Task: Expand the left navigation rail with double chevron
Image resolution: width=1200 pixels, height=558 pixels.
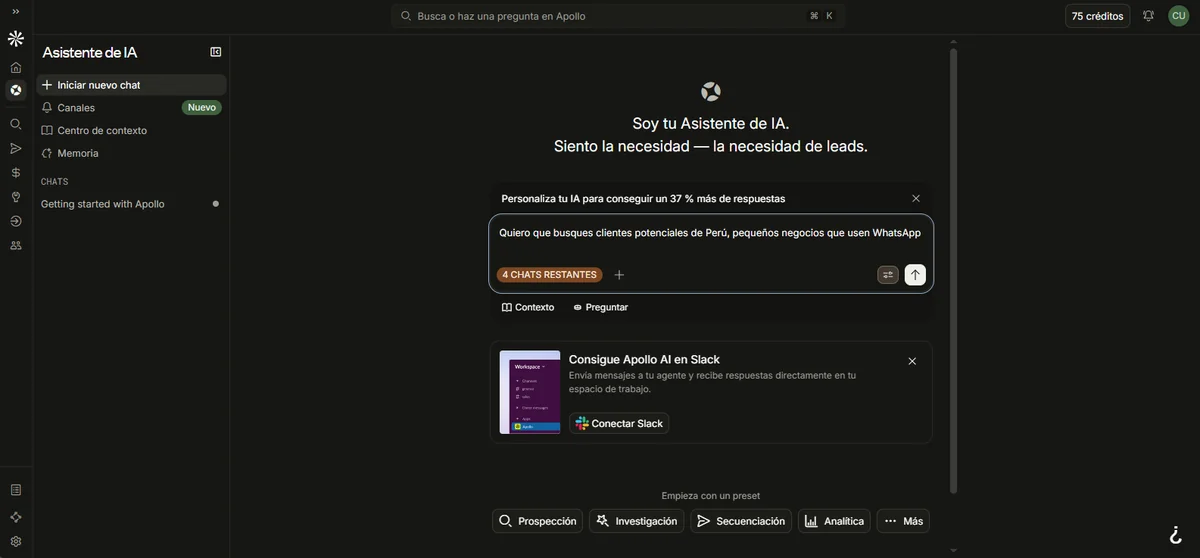Action: (x=15, y=11)
